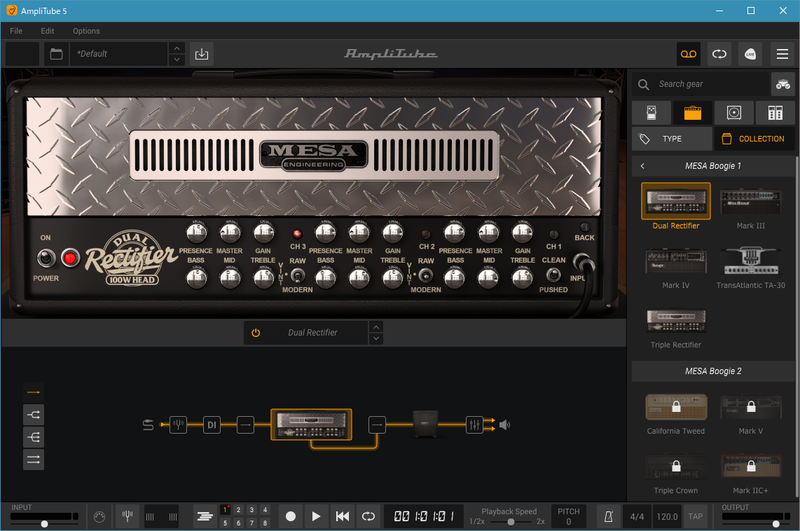Open the Edit menu
Image resolution: width=800 pixels, height=531 pixels.
click(x=47, y=31)
